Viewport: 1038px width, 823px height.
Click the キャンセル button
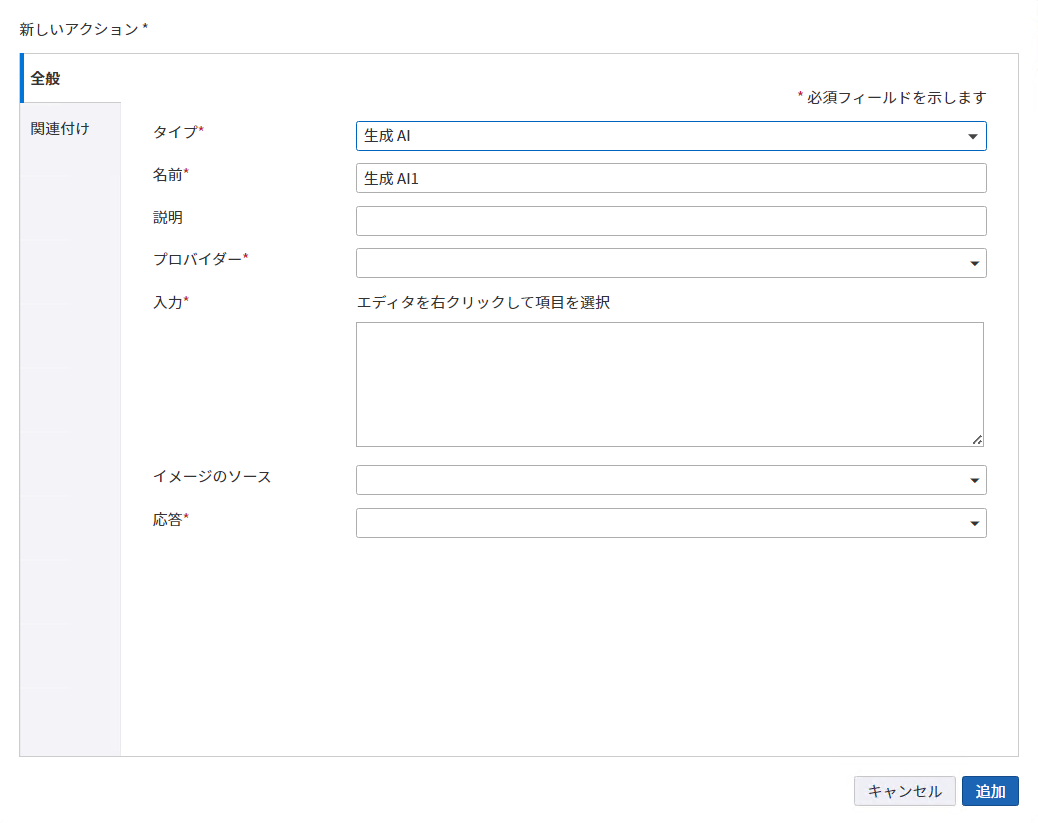pos(904,790)
